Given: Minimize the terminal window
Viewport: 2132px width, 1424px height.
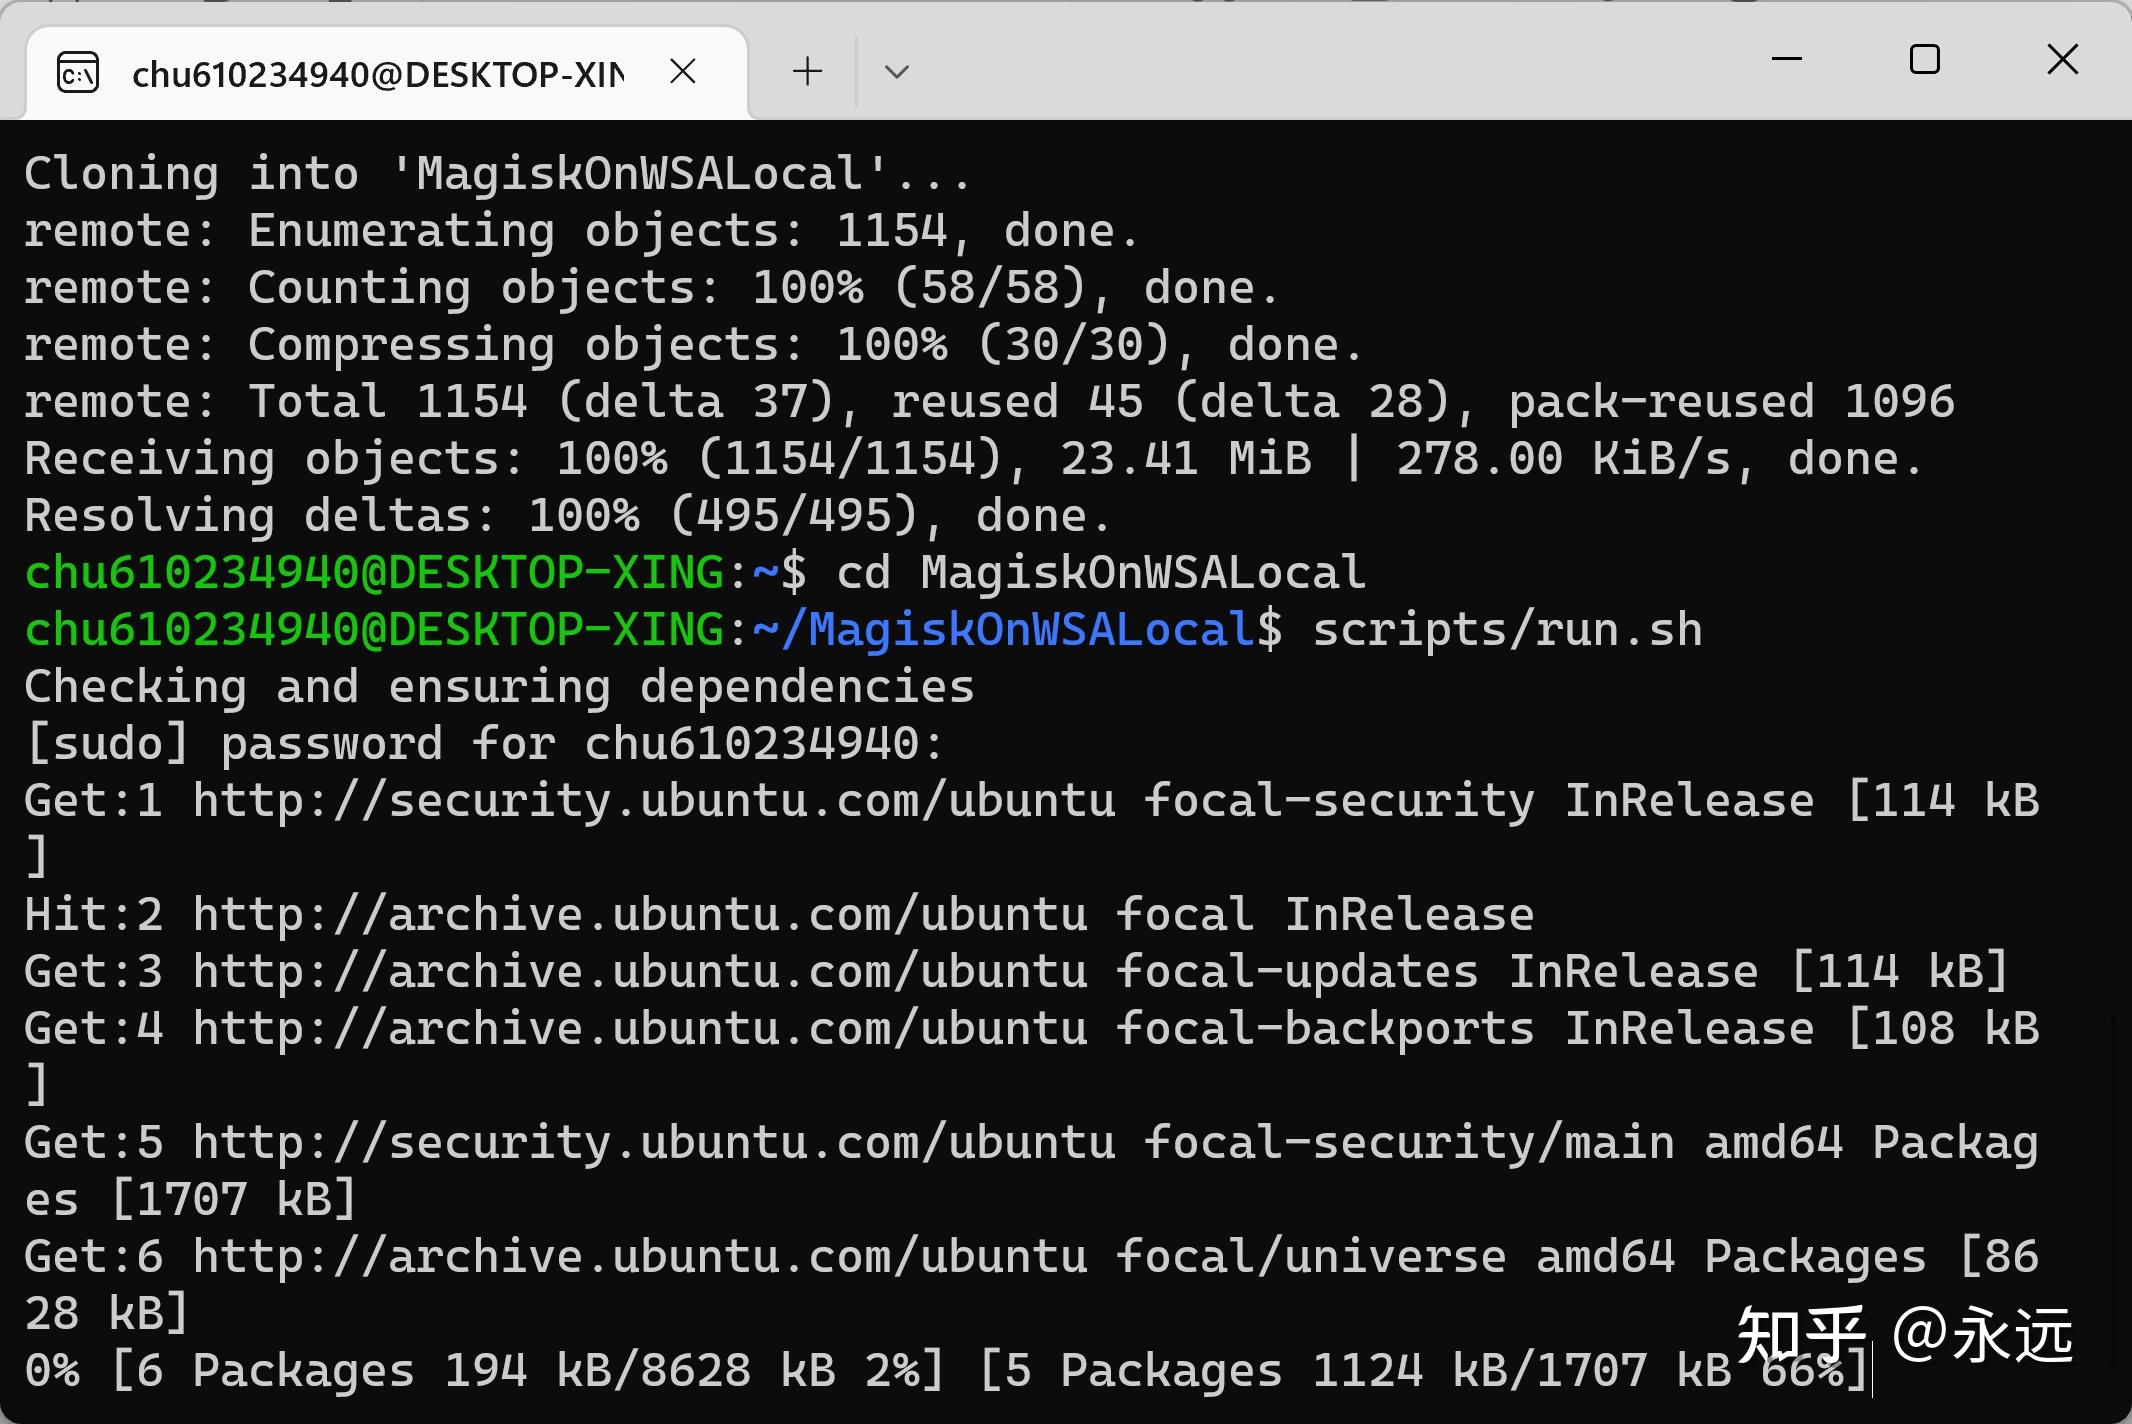Looking at the screenshot, I should click(1786, 59).
